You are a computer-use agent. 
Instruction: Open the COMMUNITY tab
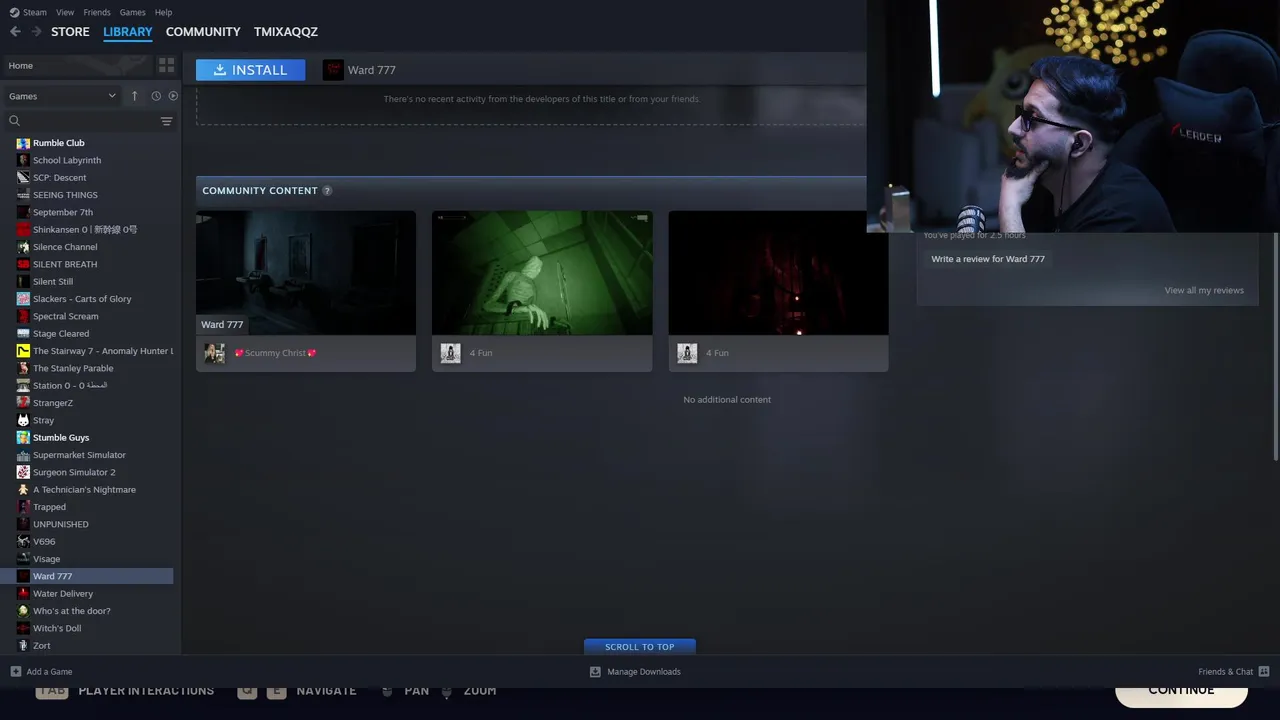(x=203, y=32)
